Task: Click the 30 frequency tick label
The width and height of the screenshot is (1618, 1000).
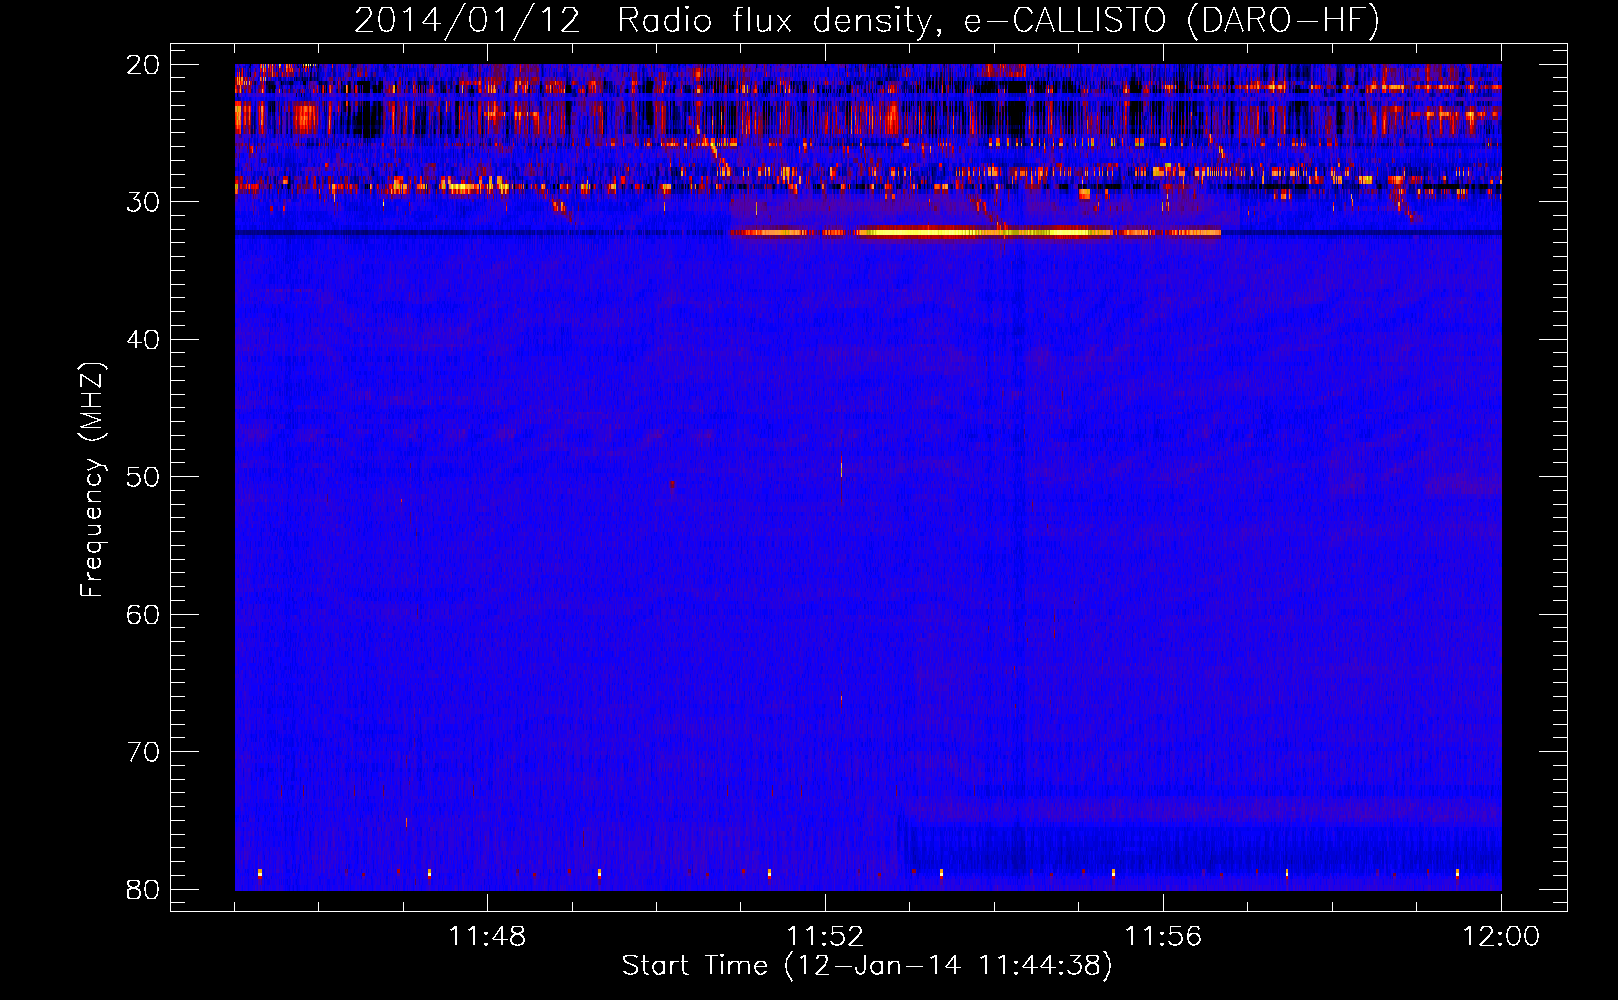Action: [144, 202]
